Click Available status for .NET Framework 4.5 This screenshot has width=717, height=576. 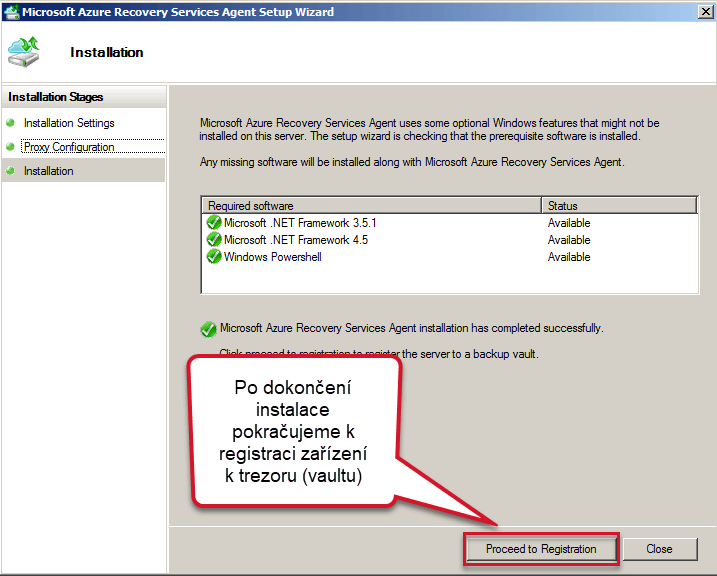coord(569,240)
